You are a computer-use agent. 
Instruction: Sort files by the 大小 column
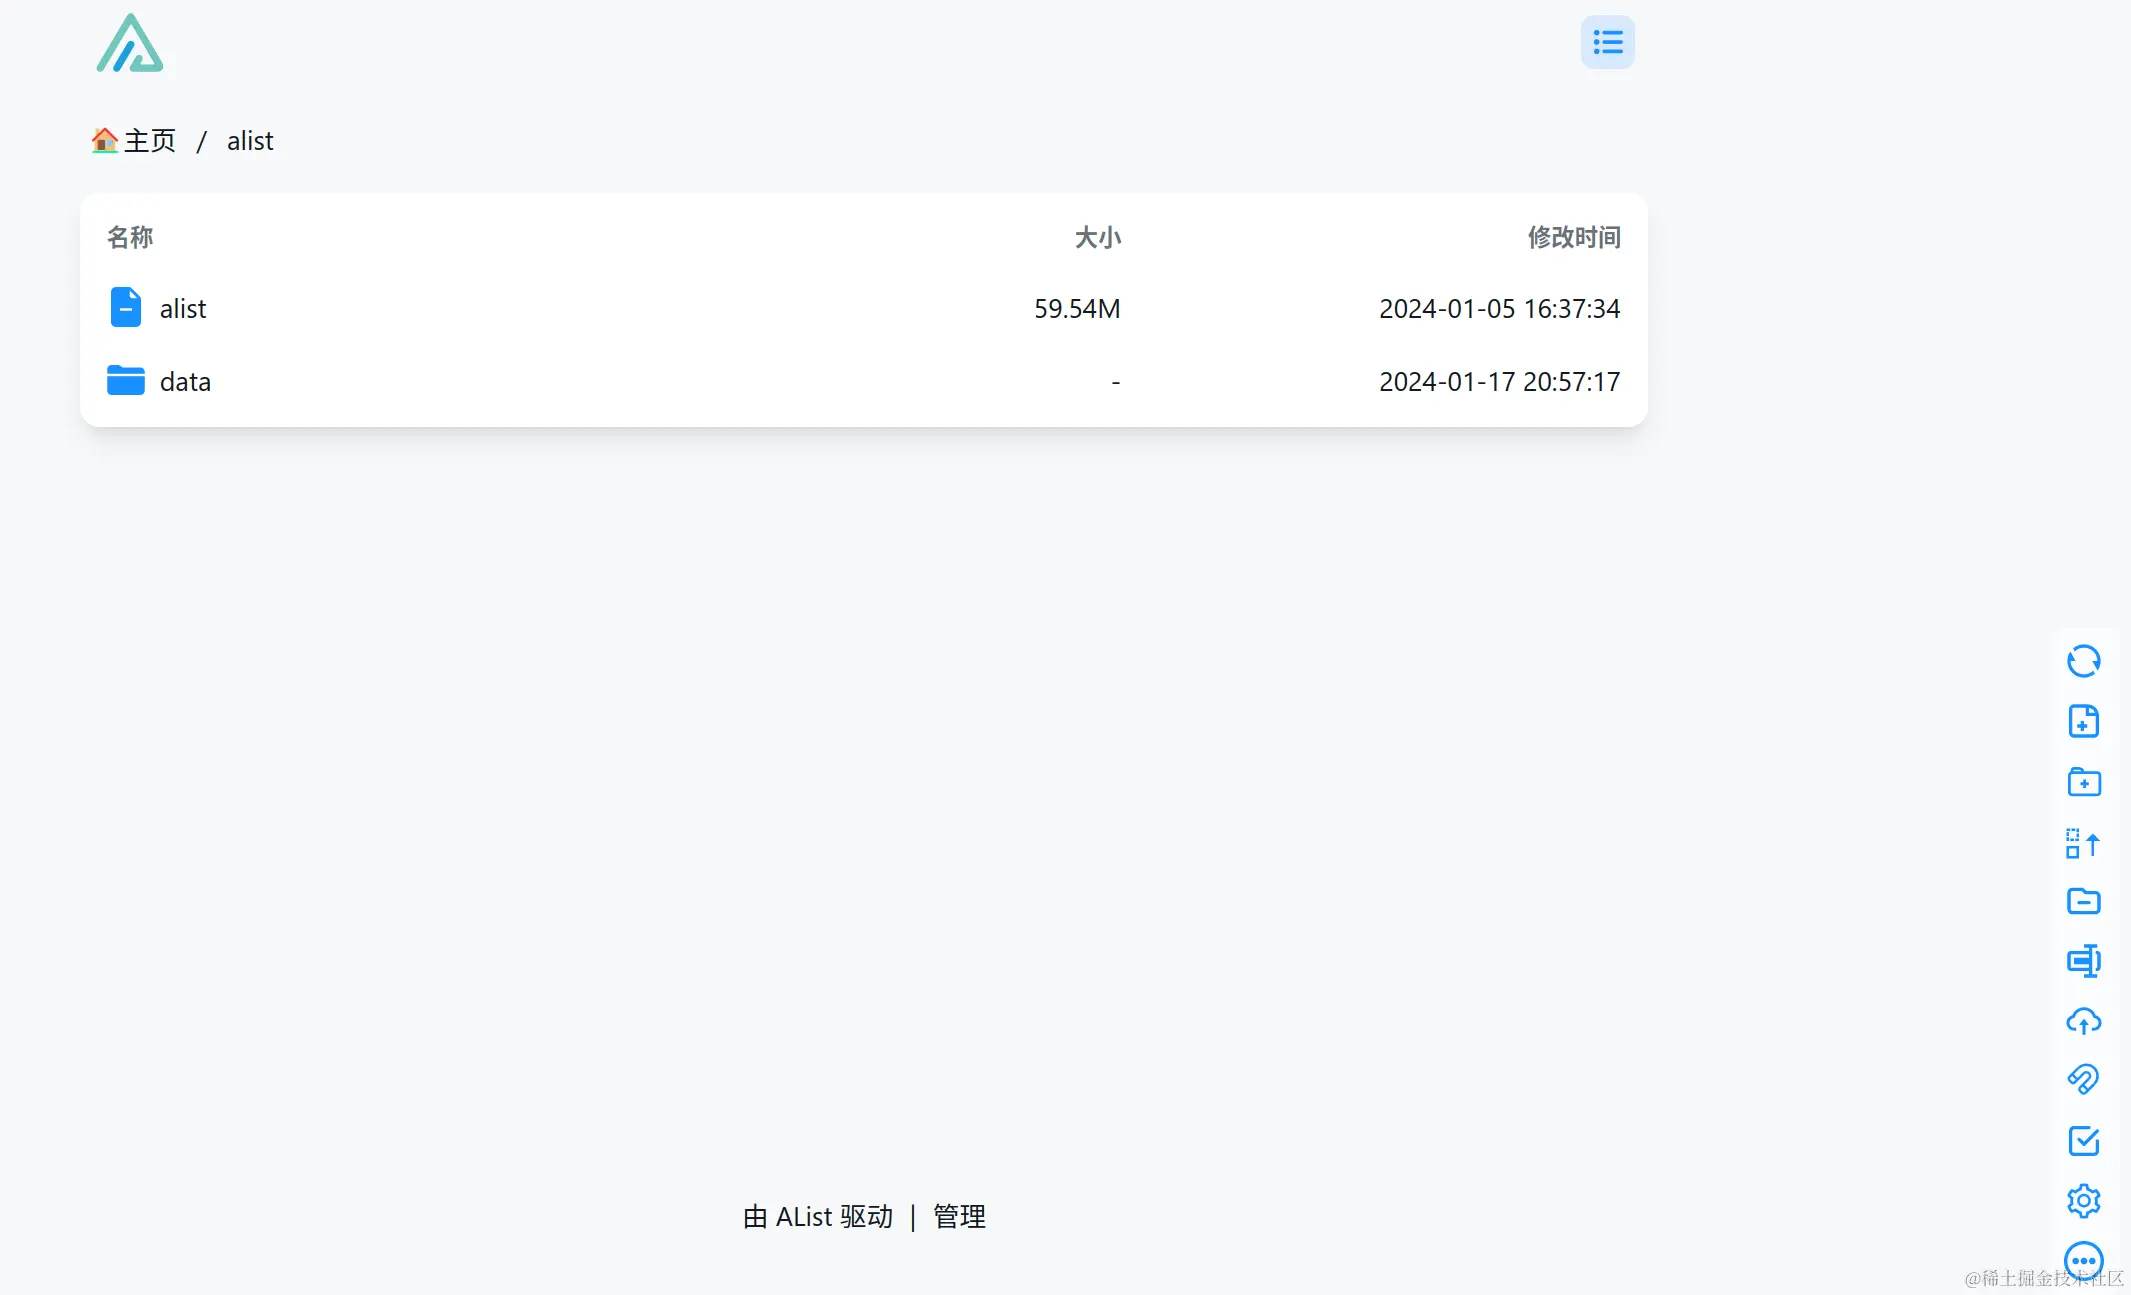(x=1097, y=237)
